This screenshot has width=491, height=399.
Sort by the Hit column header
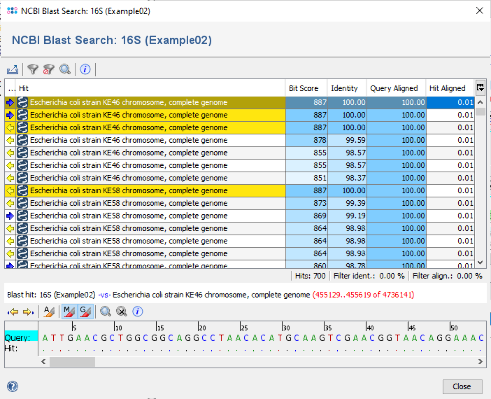pos(151,88)
